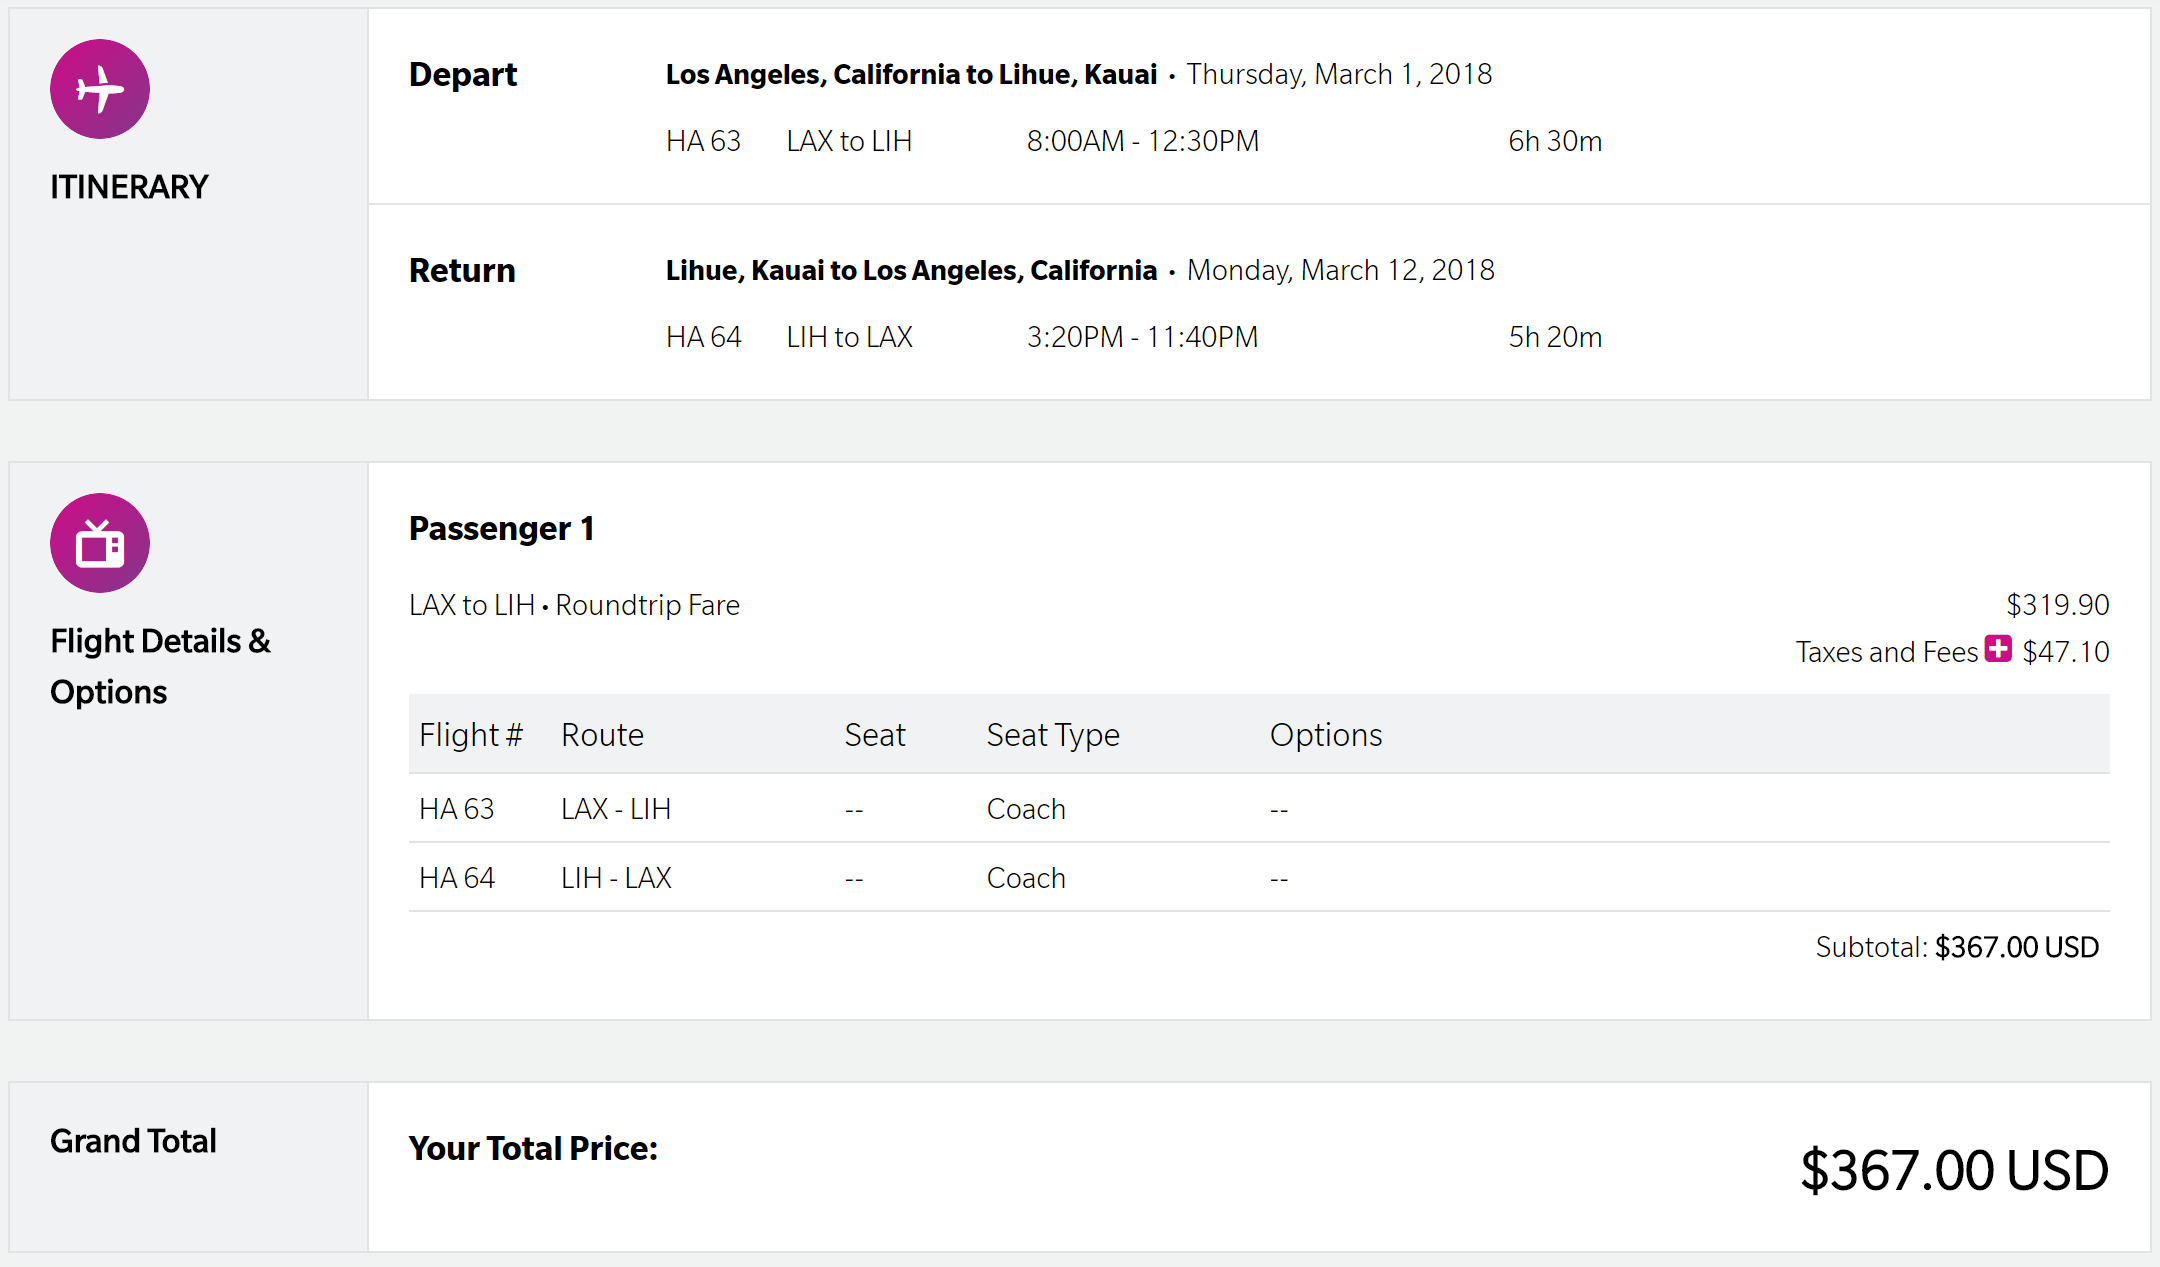2160x1267 pixels.
Task: Click the Taxes and Fees label
Action: click(x=1886, y=652)
